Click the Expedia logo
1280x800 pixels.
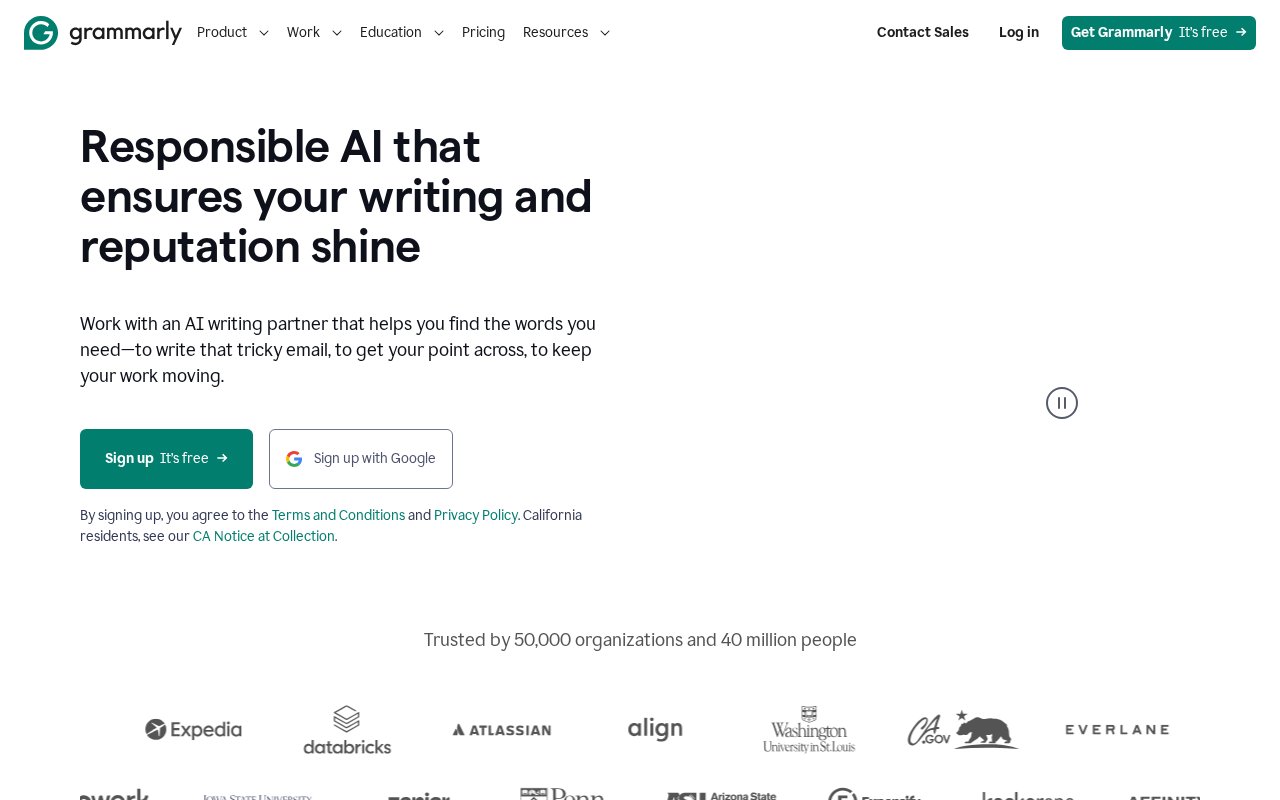click(193, 730)
